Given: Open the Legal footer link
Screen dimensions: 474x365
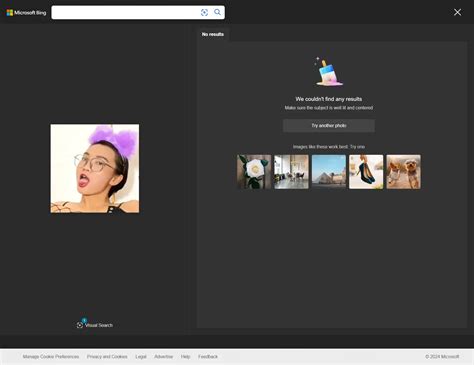Looking at the screenshot, I should click(141, 357).
